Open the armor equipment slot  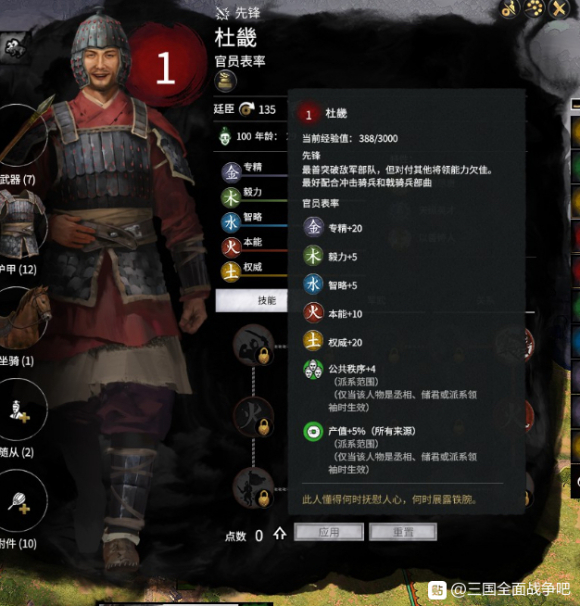(22, 225)
